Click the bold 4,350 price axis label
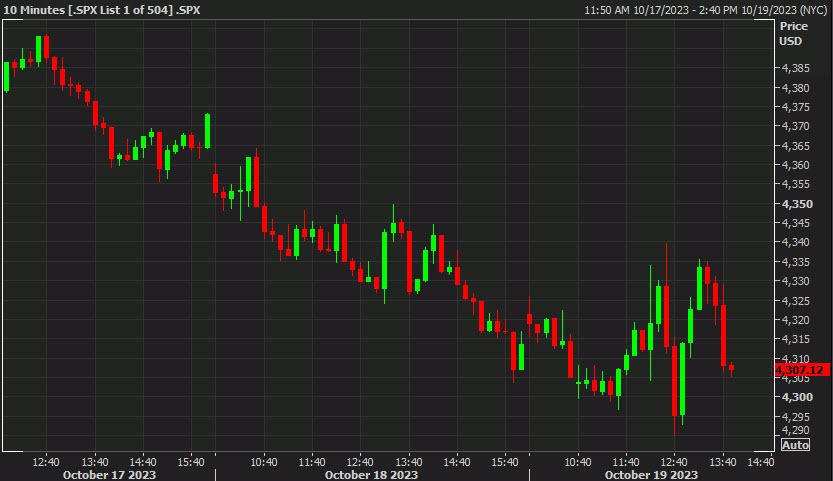Image resolution: width=833 pixels, height=481 pixels. [797, 204]
